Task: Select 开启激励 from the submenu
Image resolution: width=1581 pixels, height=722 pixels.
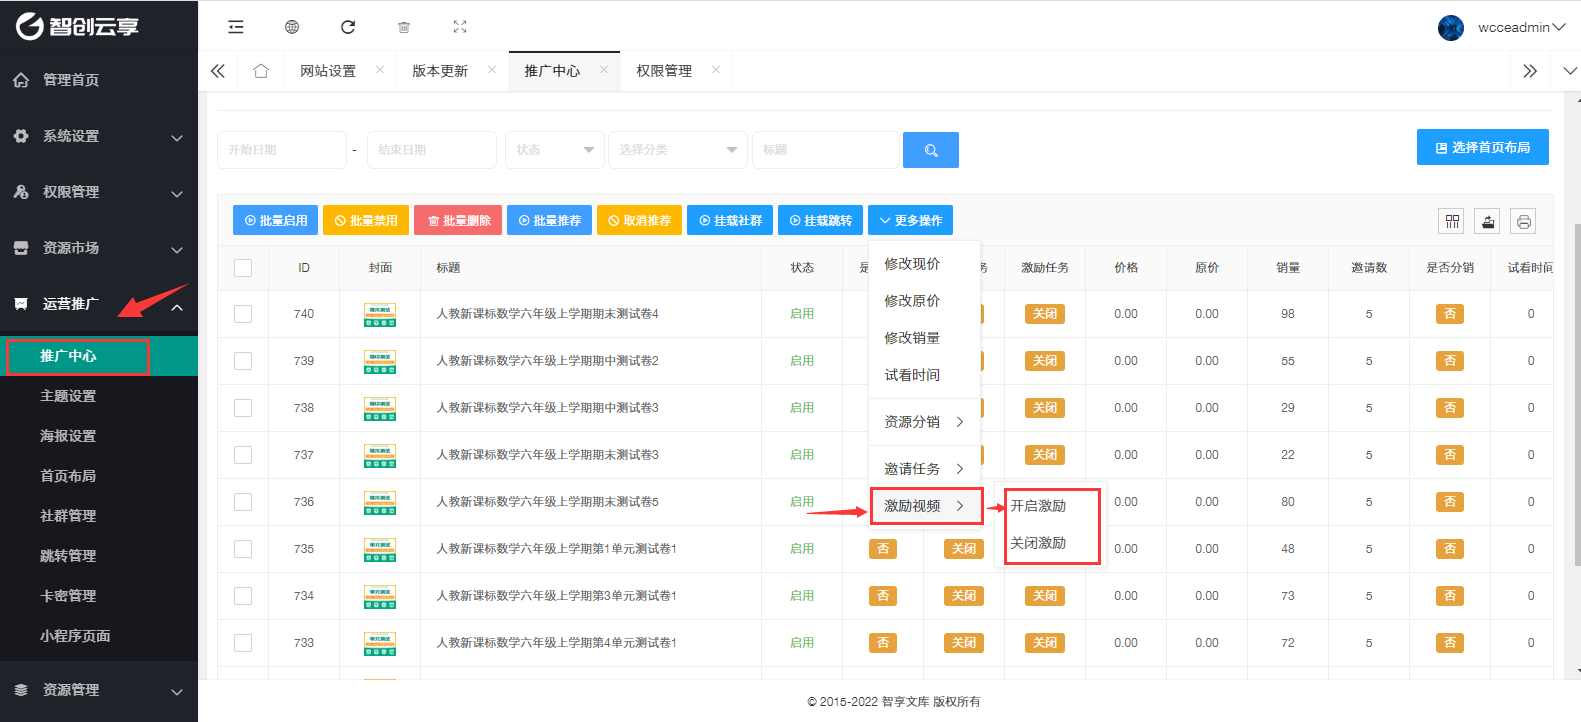Action: 1038,506
